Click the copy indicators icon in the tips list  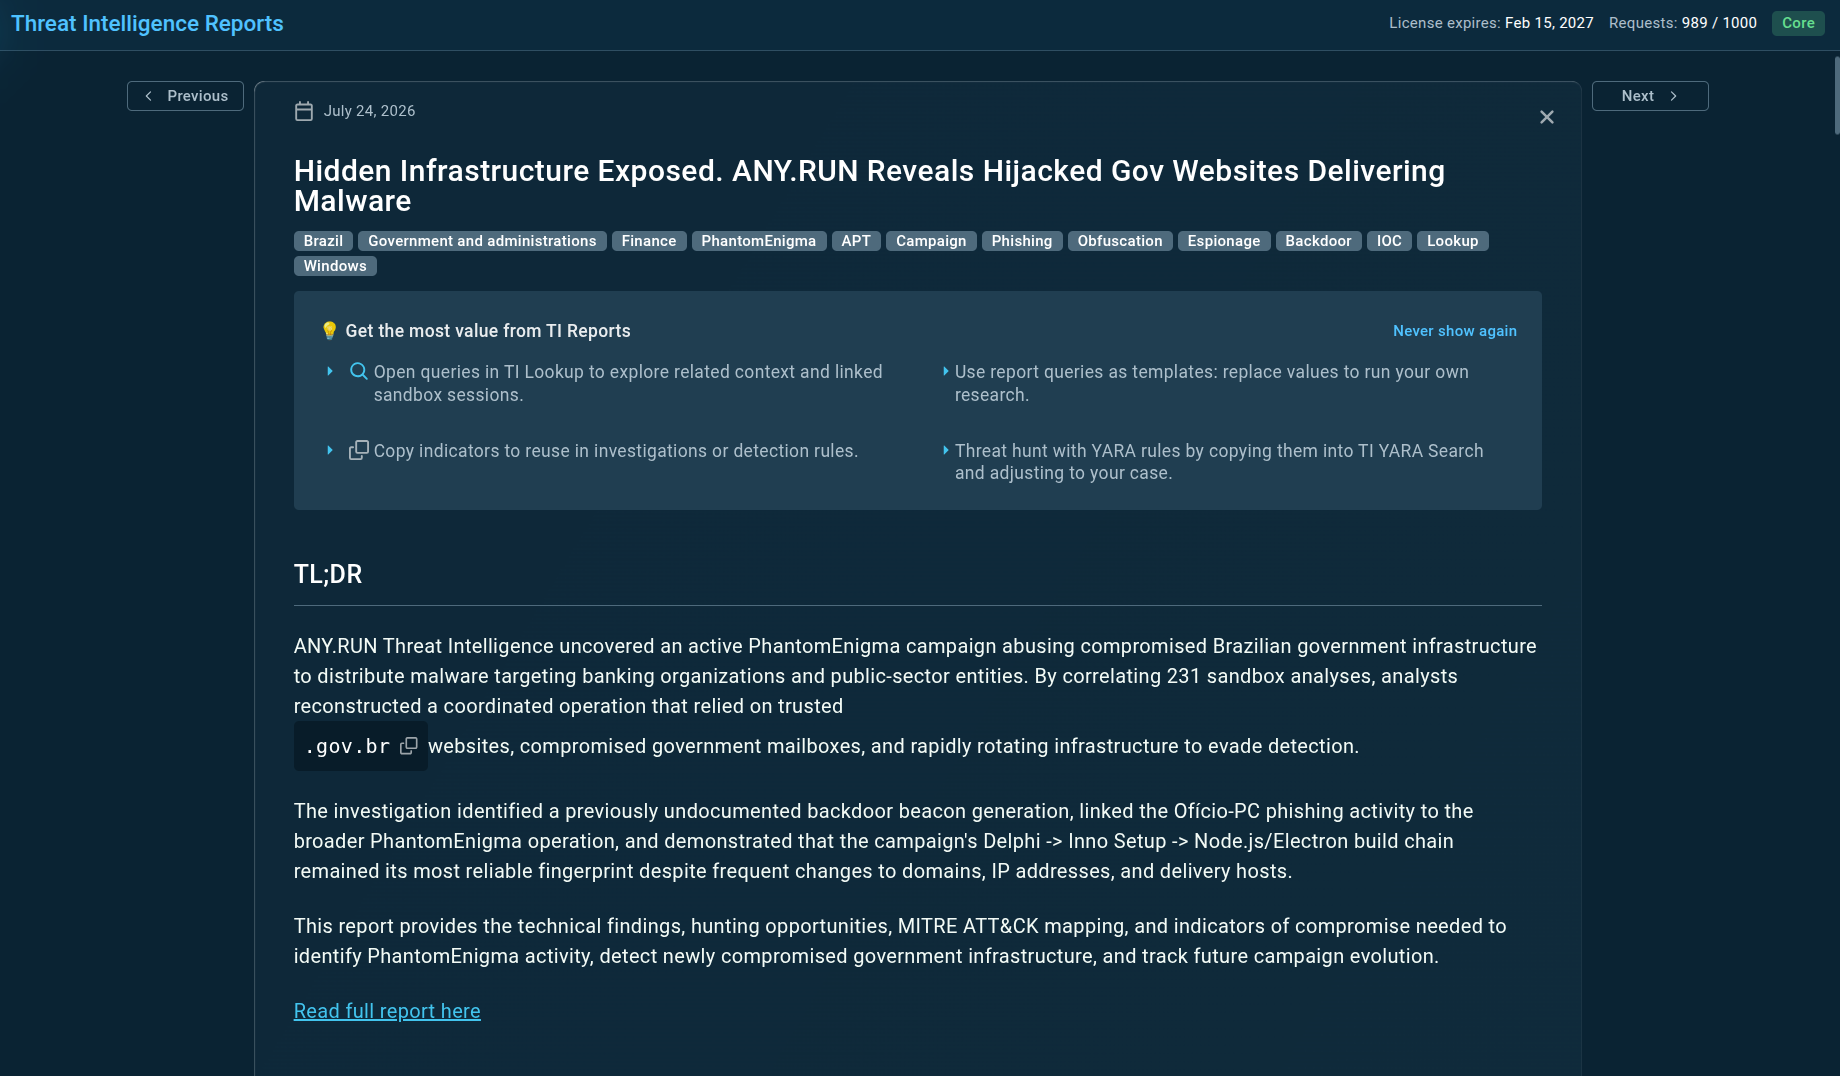click(x=358, y=450)
